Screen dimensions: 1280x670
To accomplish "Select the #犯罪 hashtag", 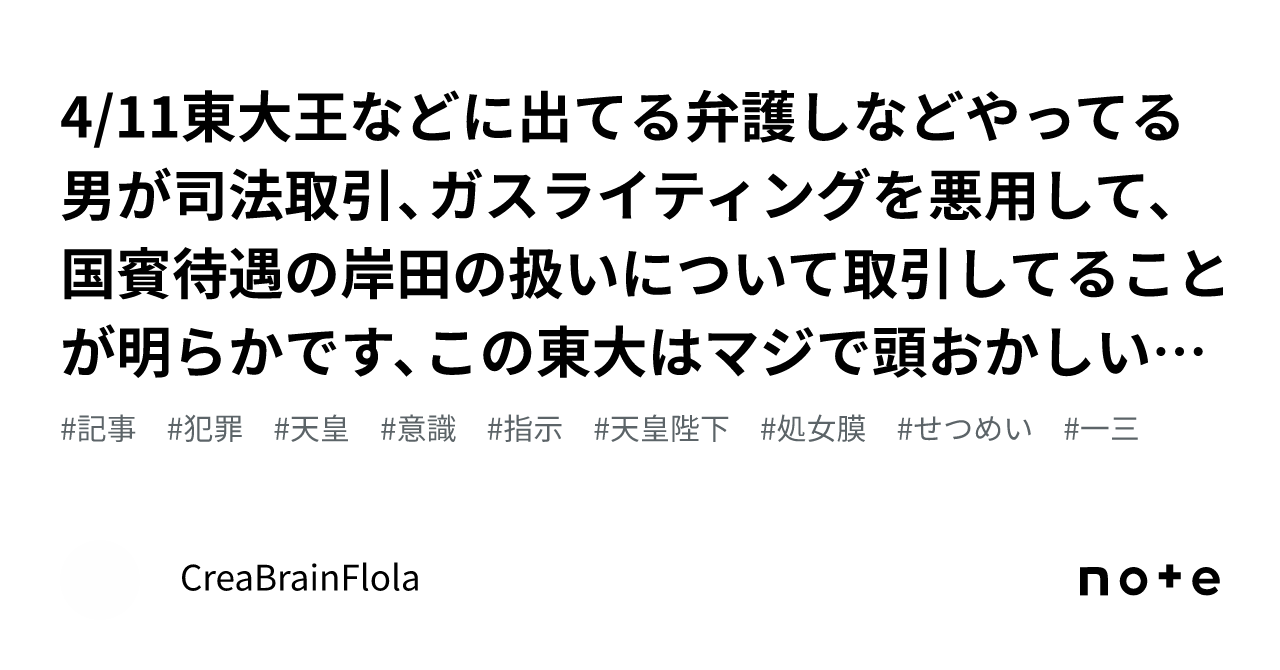I will pos(205,430).
